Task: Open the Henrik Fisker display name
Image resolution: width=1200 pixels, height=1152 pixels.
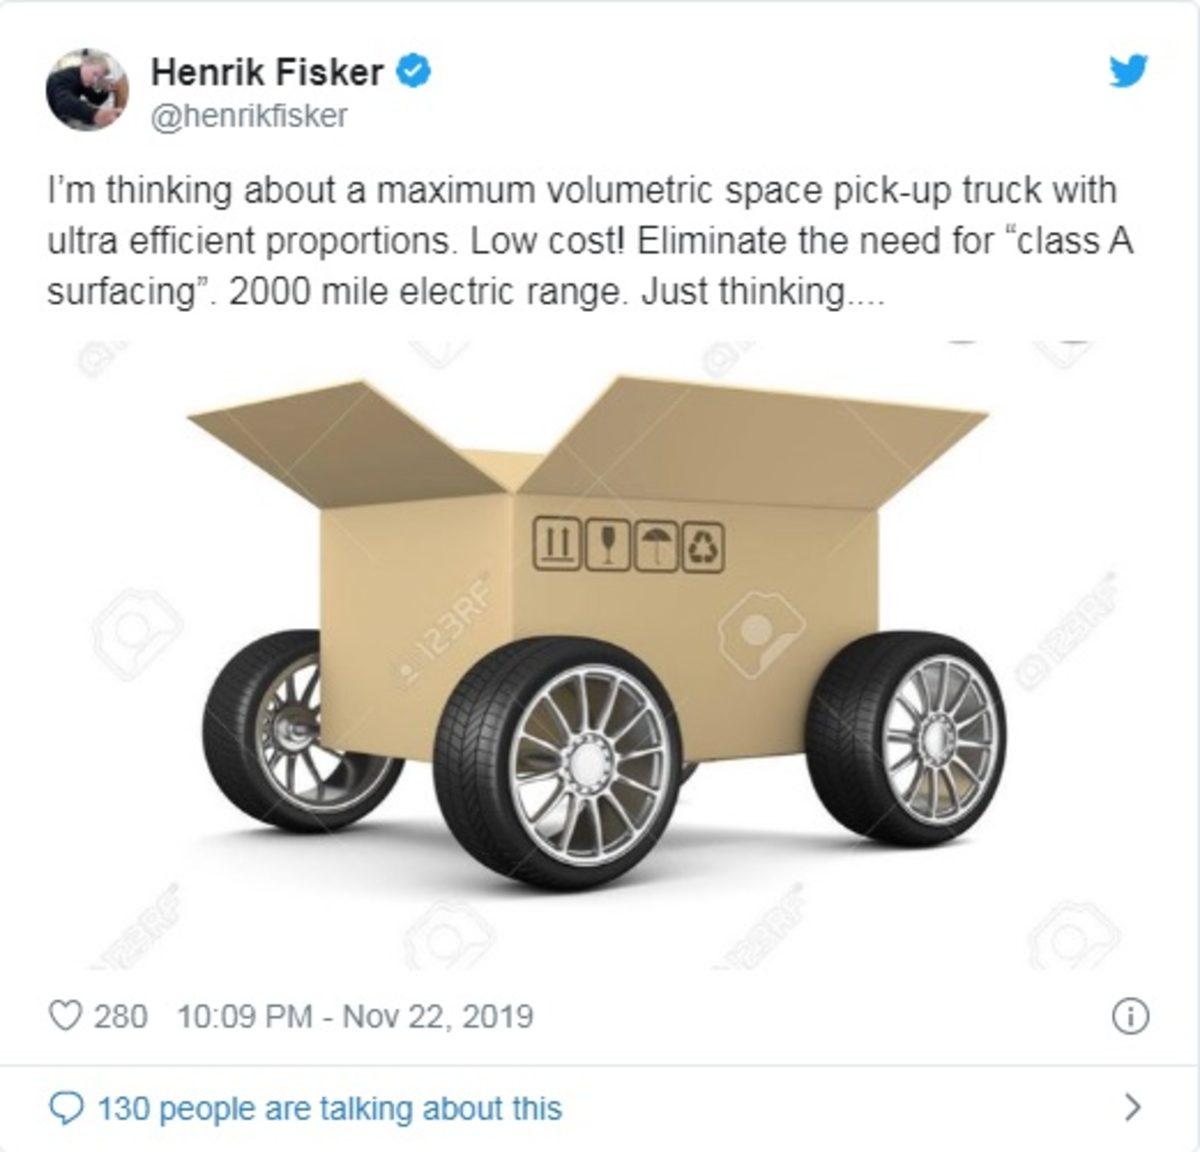Action: pyautogui.click(x=267, y=71)
